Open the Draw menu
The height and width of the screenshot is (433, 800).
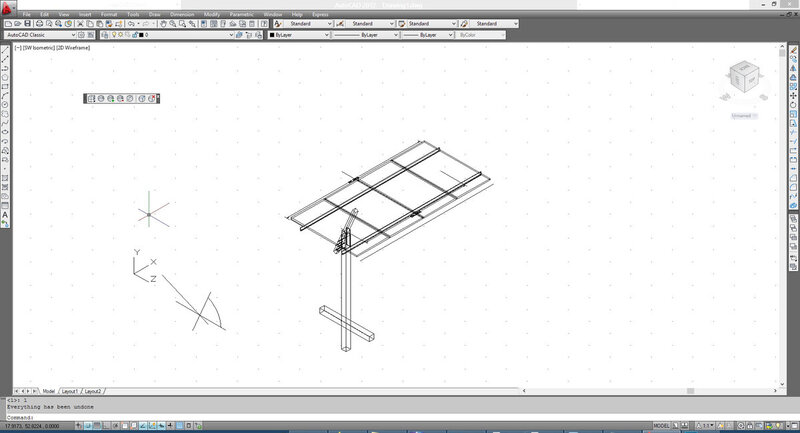155,14
